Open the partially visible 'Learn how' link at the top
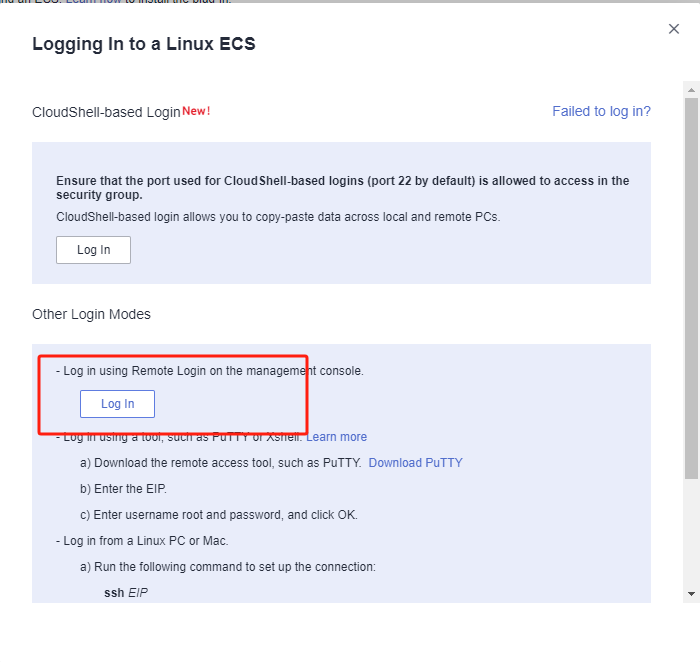This screenshot has height=662, width=700. point(93,2)
